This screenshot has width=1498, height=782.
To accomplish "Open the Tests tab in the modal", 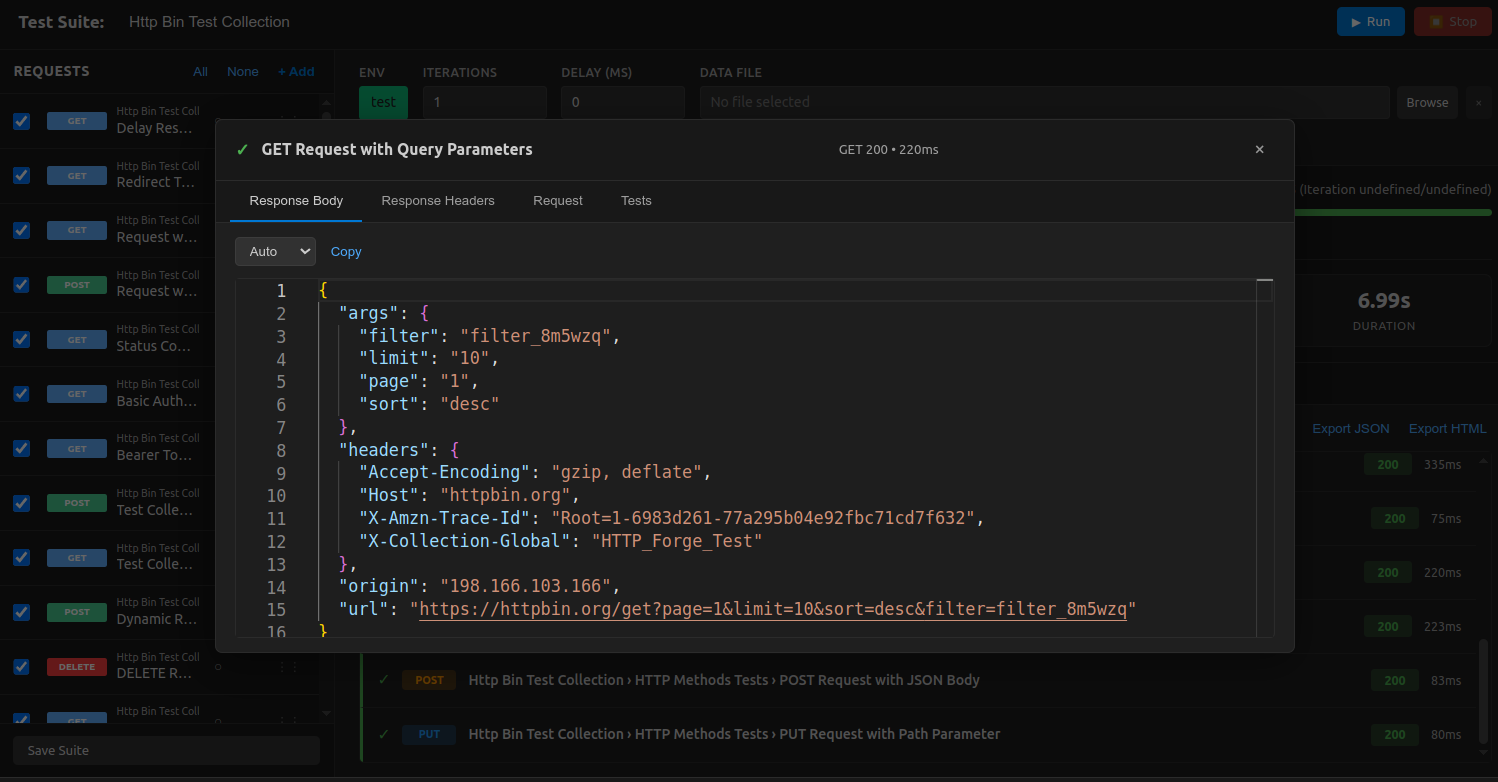I will click(x=636, y=201).
